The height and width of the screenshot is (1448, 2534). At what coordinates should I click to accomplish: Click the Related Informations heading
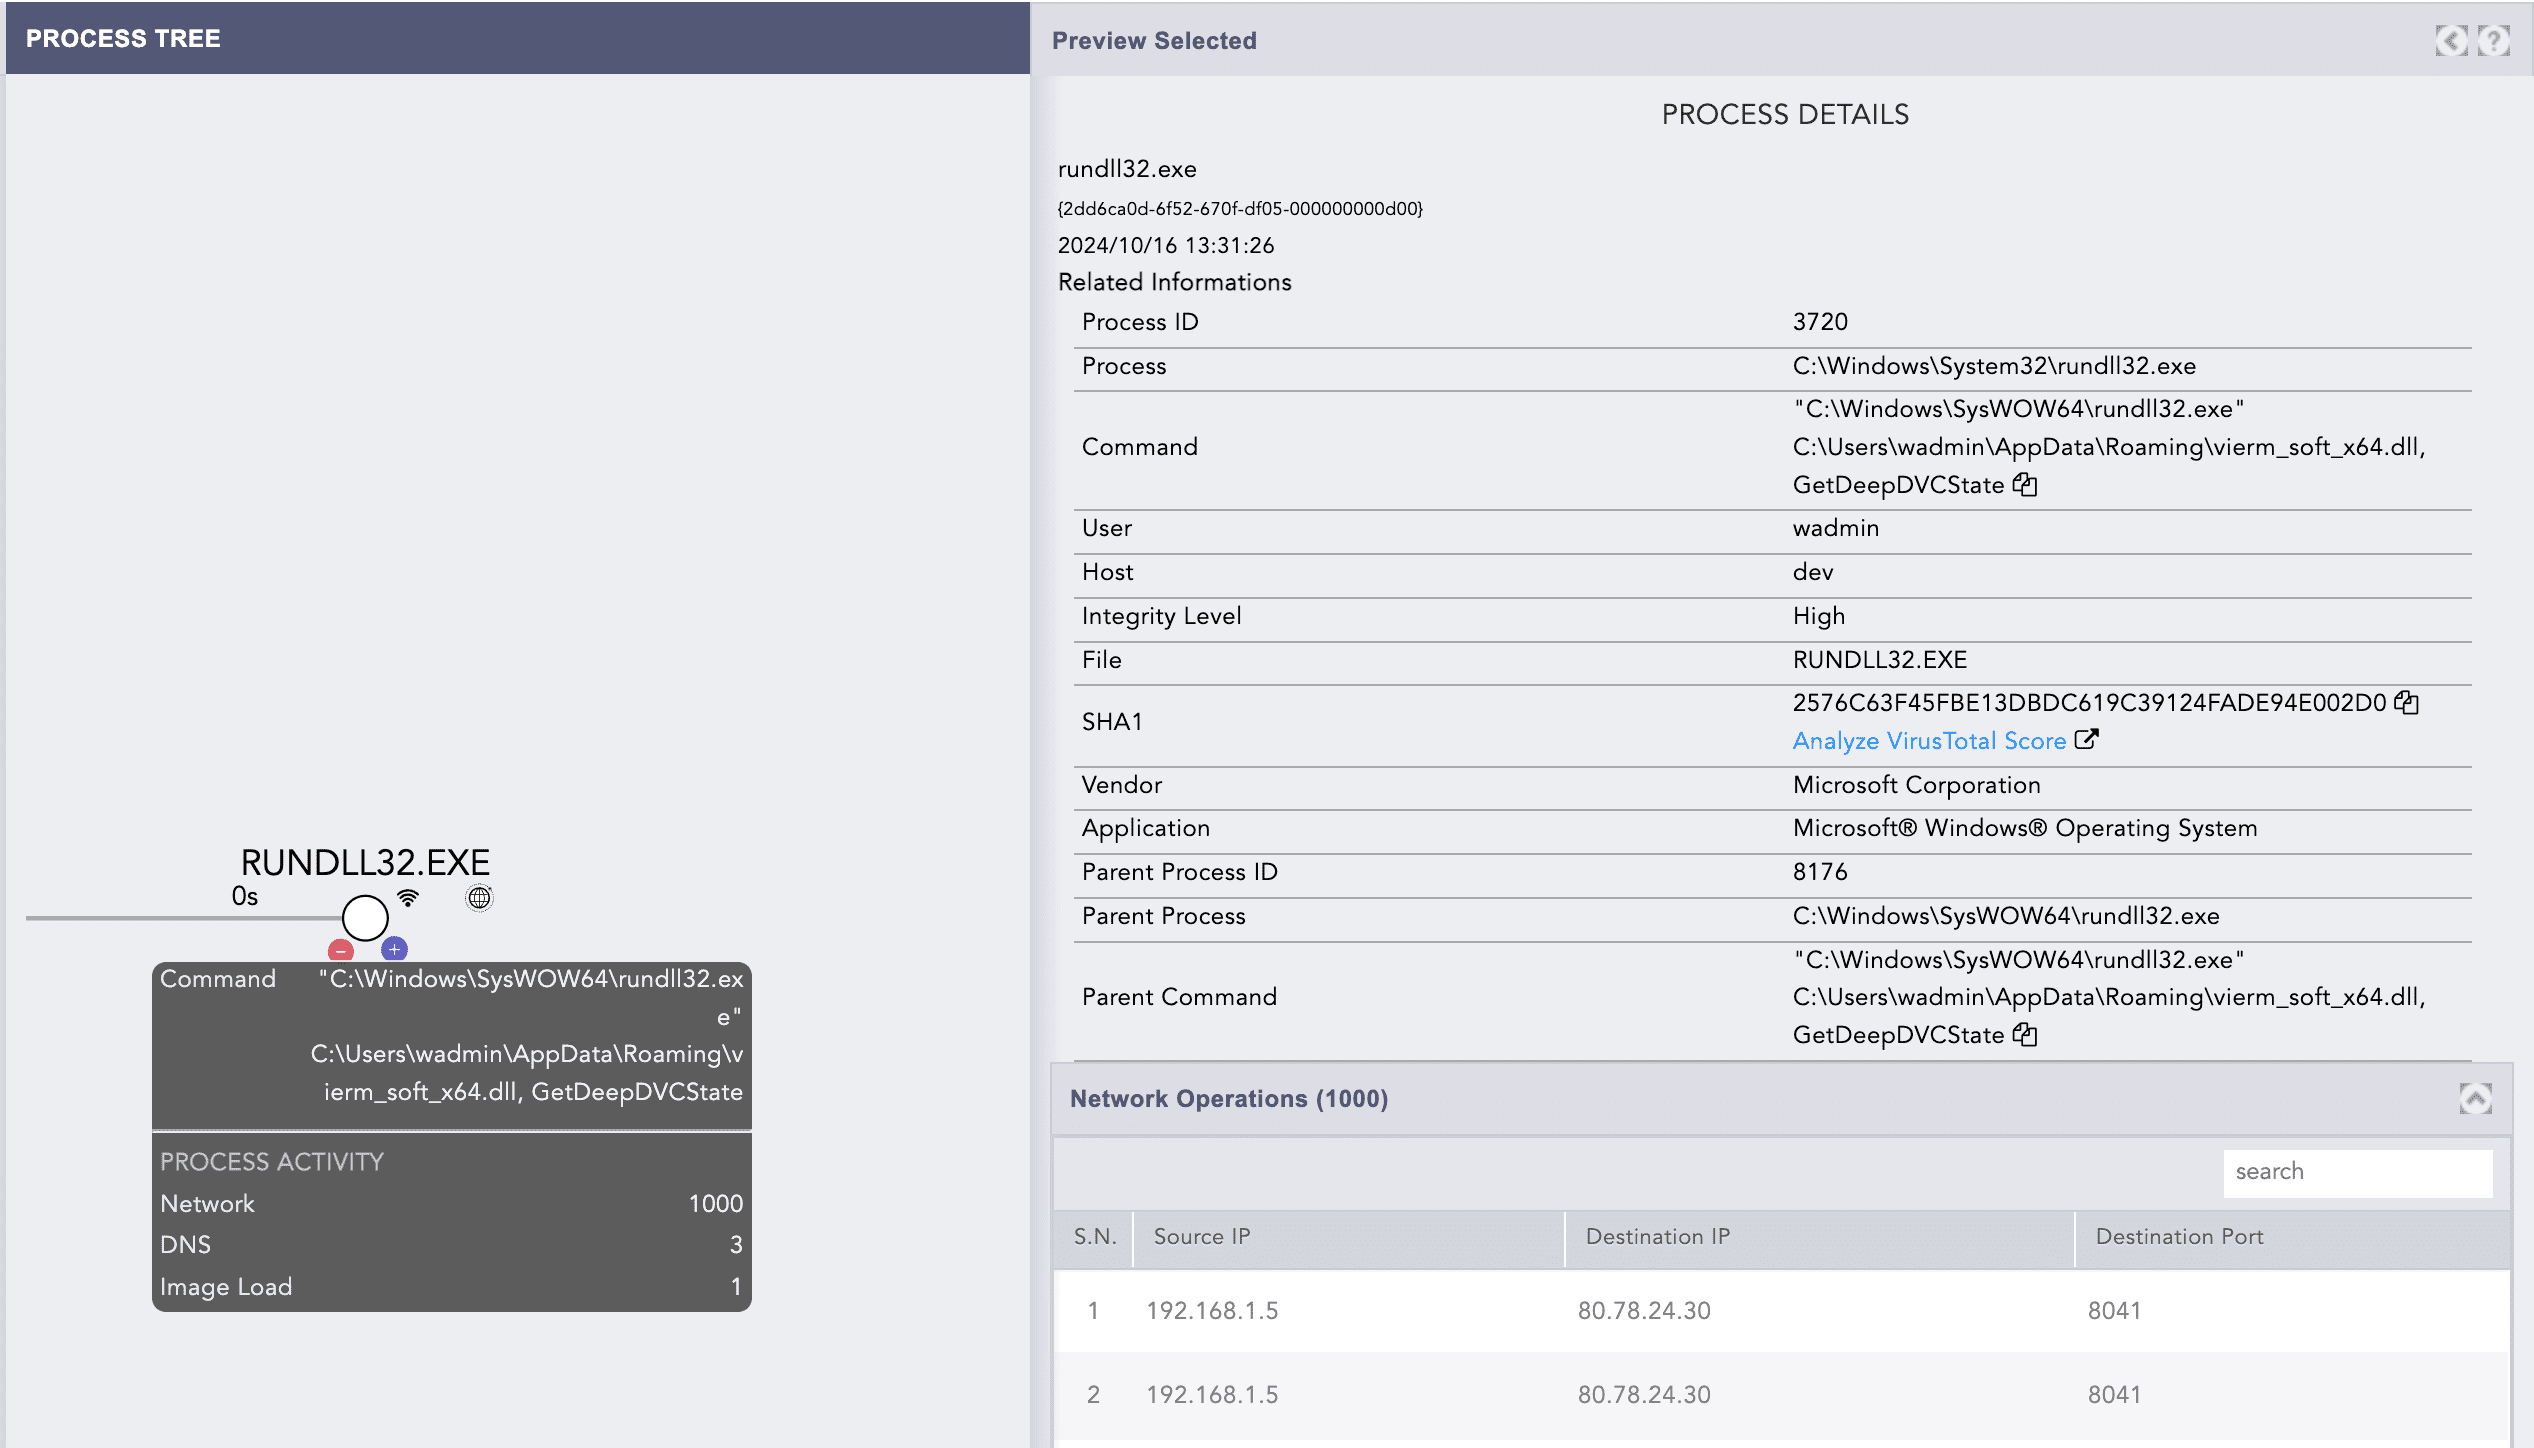pyautogui.click(x=1175, y=282)
